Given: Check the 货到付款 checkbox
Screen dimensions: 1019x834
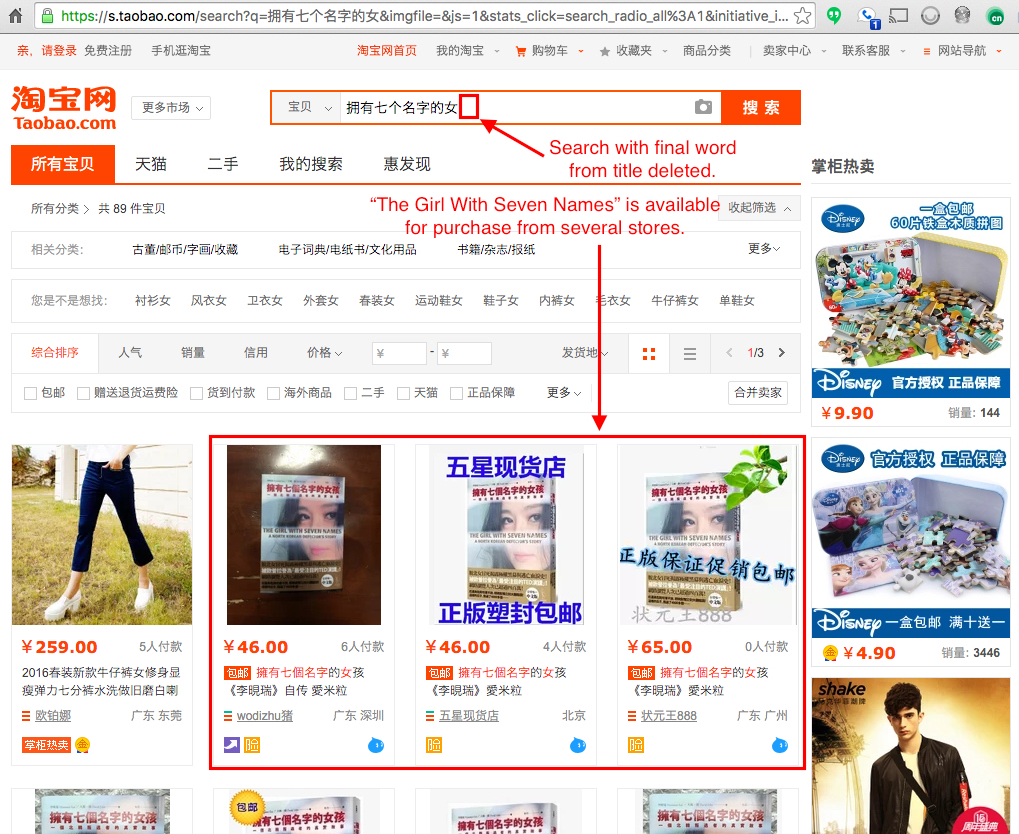Looking at the screenshot, I should [x=196, y=393].
